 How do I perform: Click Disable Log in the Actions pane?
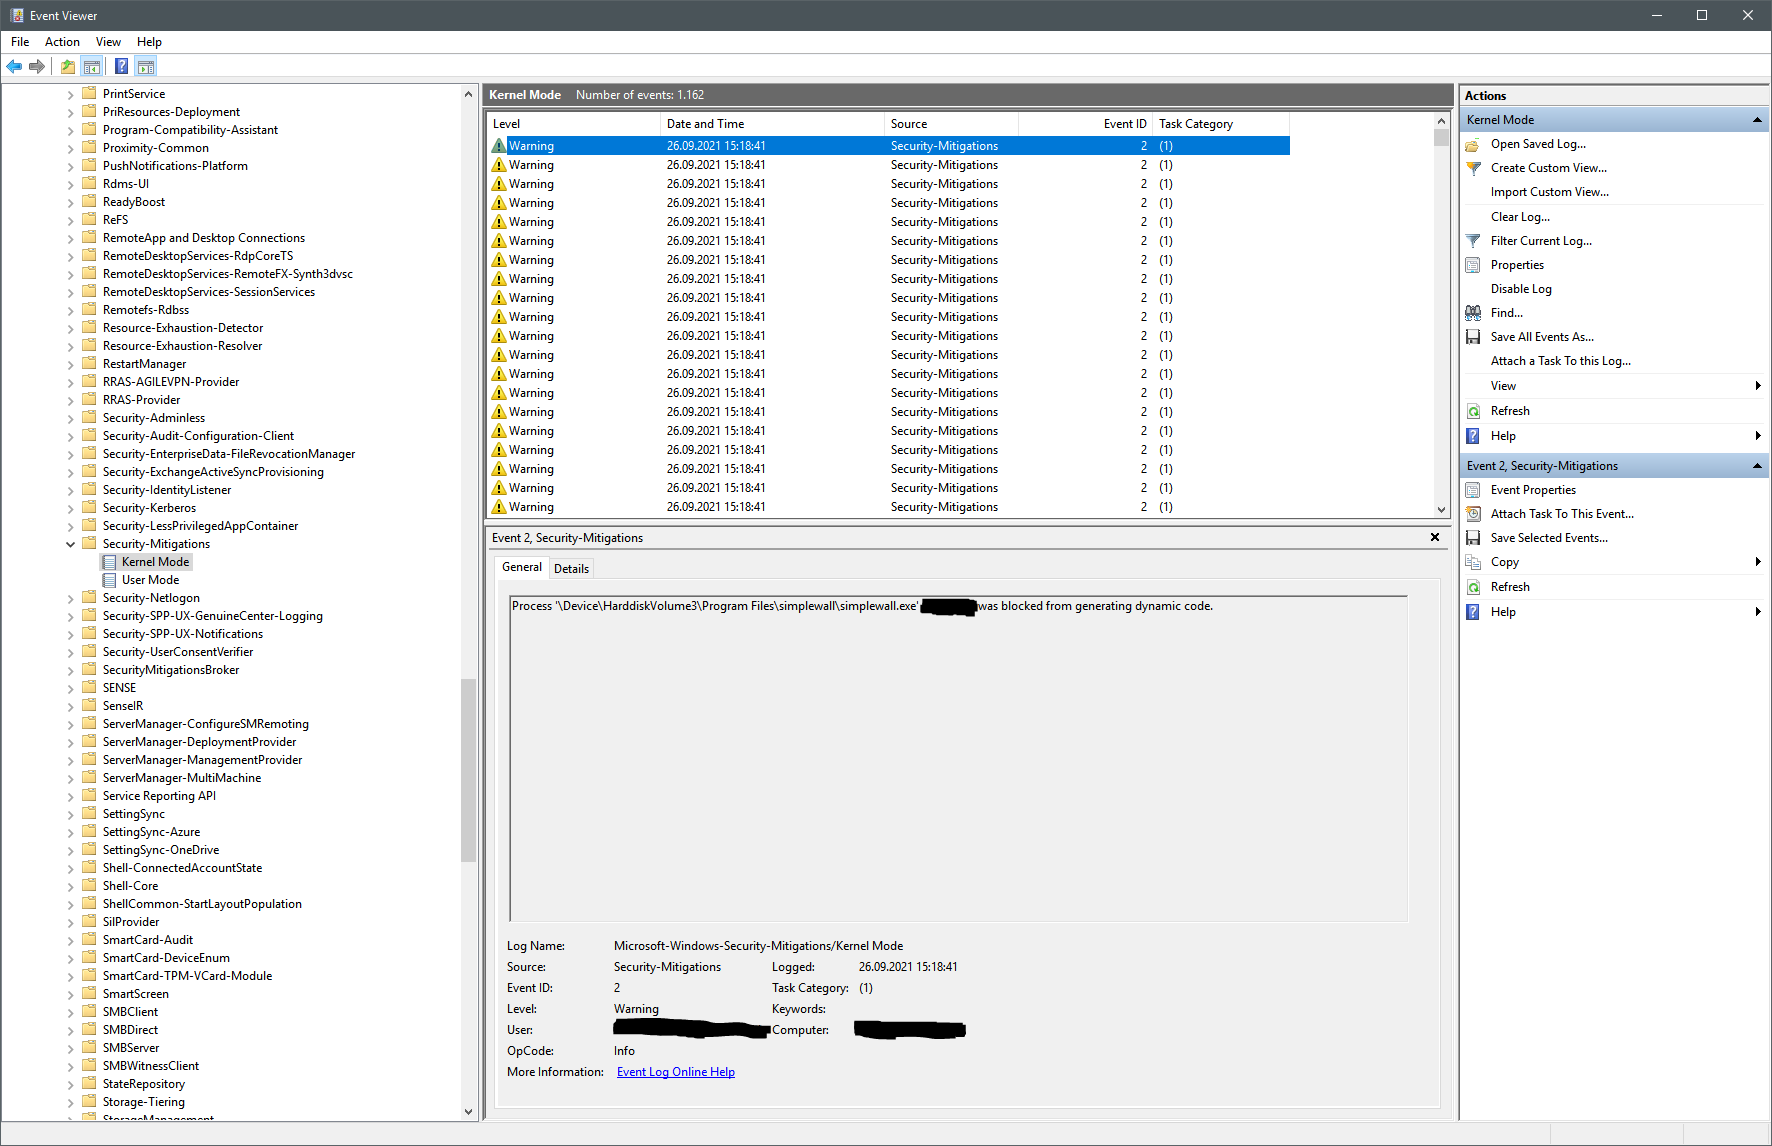pyautogui.click(x=1521, y=288)
